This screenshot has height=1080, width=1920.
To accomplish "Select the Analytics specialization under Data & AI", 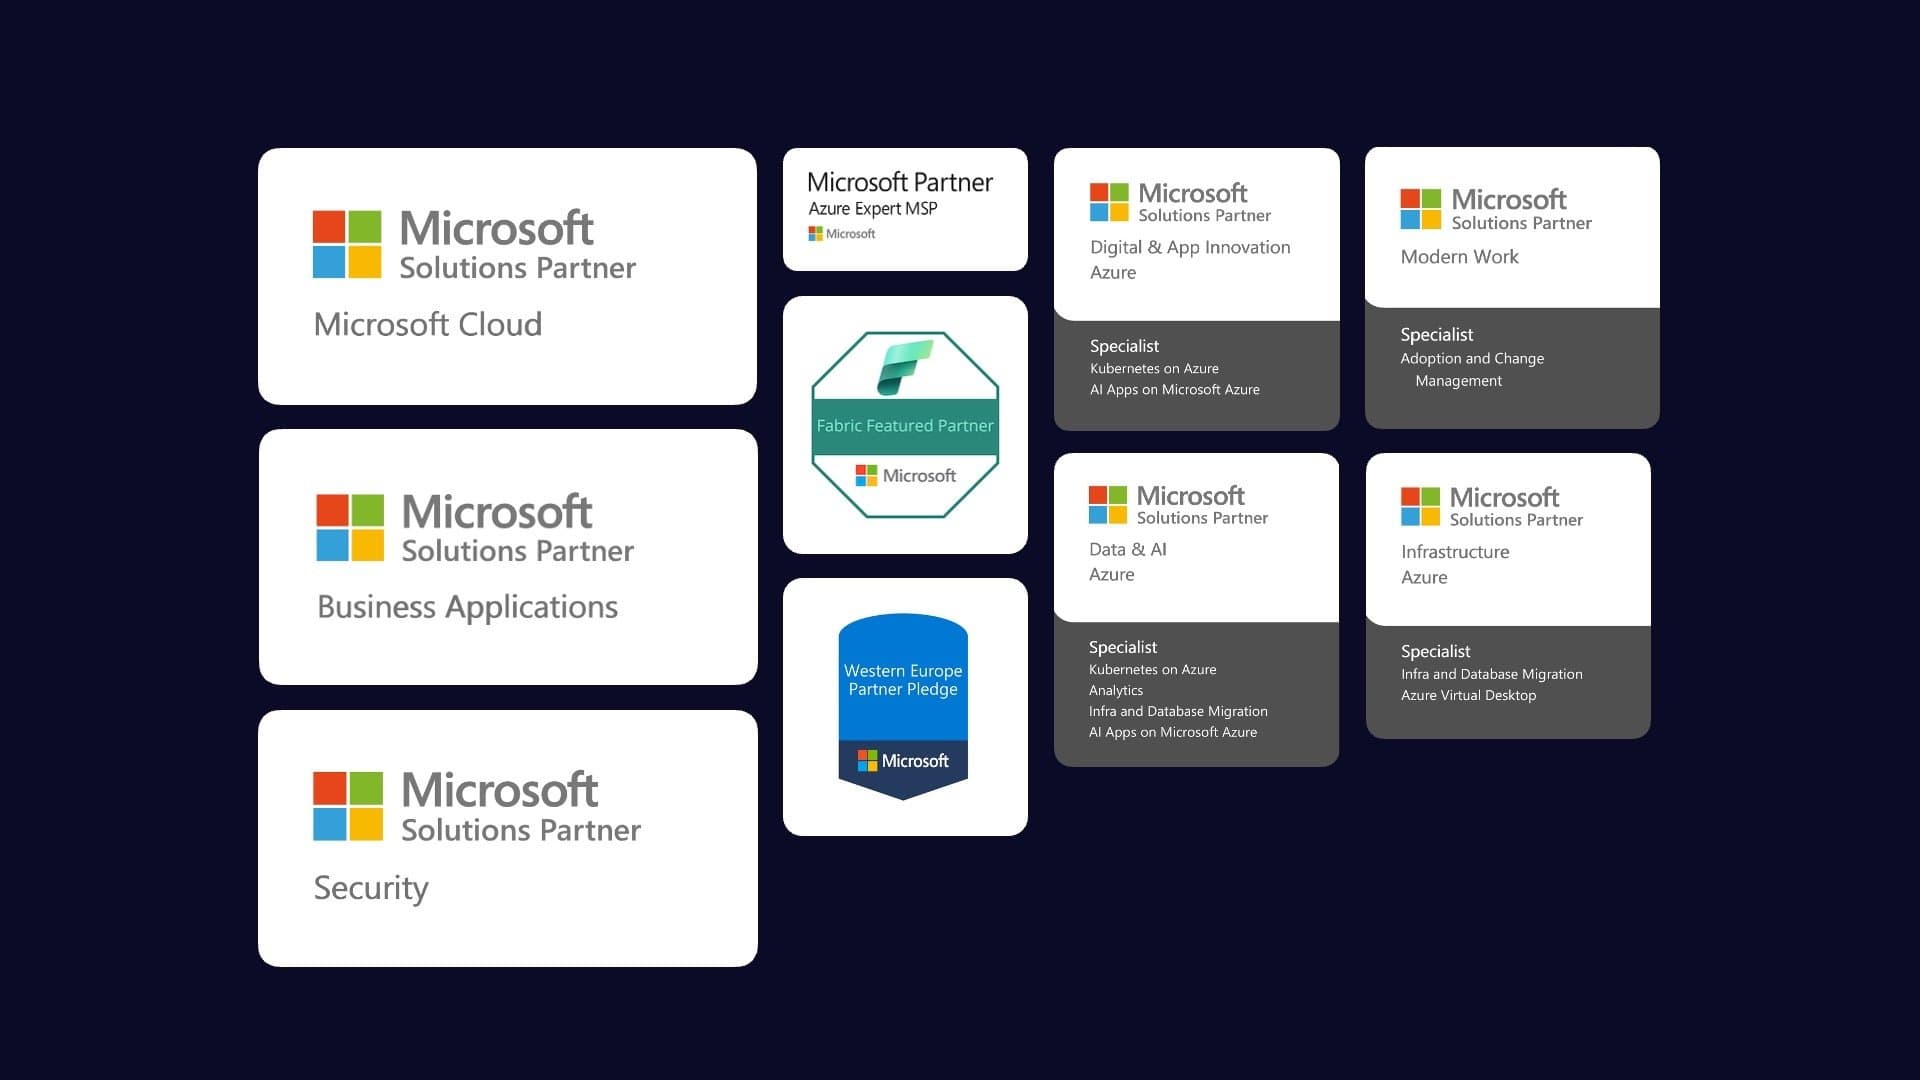I will 1116,690.
